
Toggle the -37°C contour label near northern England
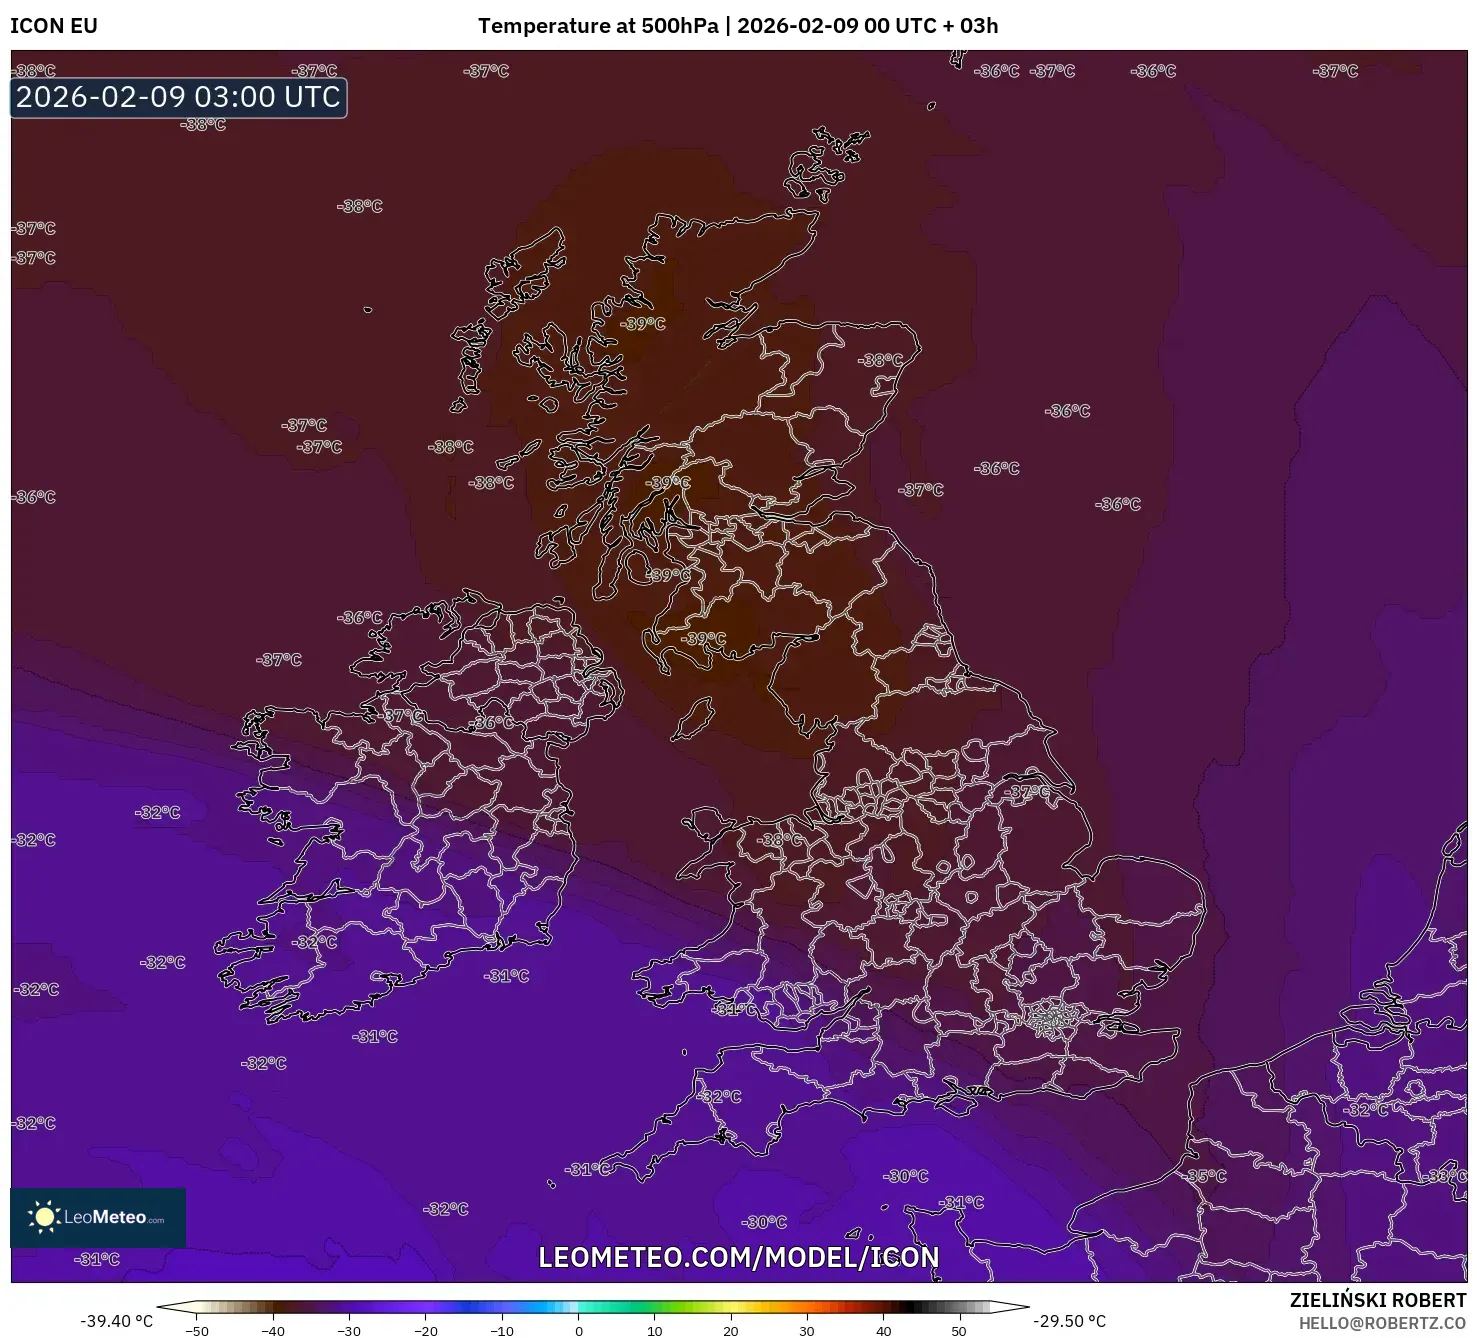(1028, 789)
